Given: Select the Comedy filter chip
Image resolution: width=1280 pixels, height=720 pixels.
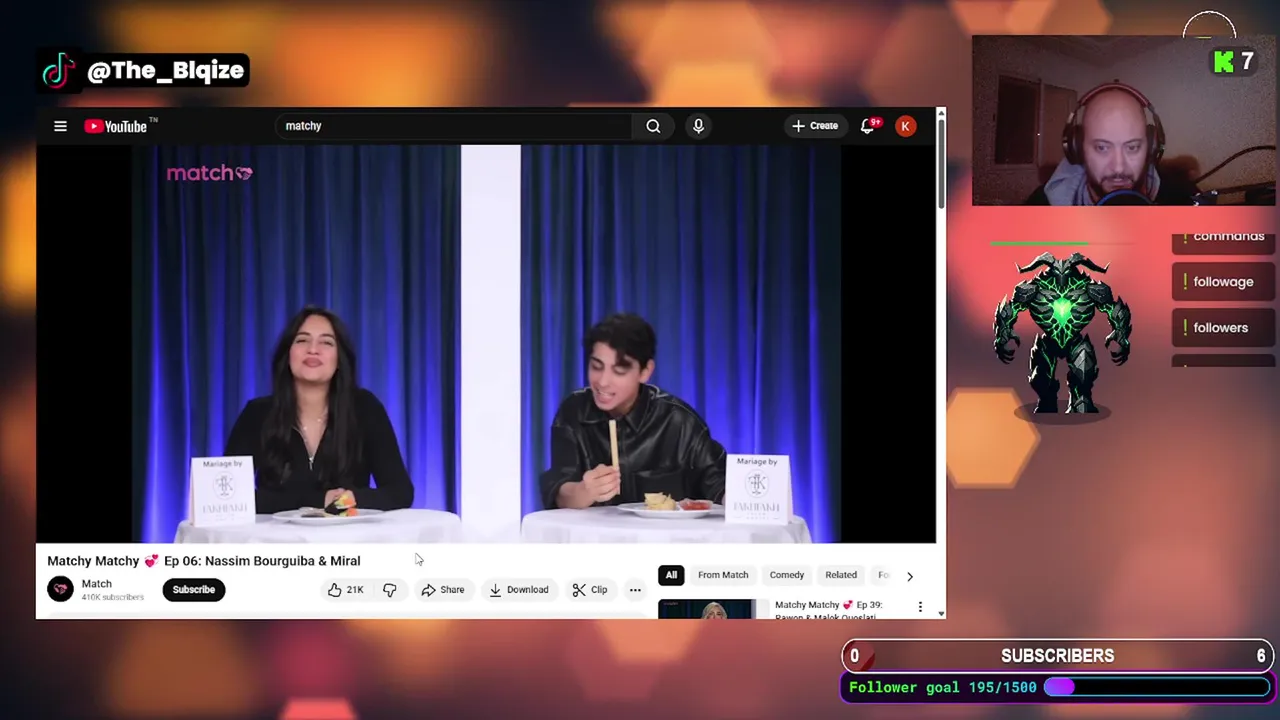Looking at the screenshot, I should click(787, 575).
